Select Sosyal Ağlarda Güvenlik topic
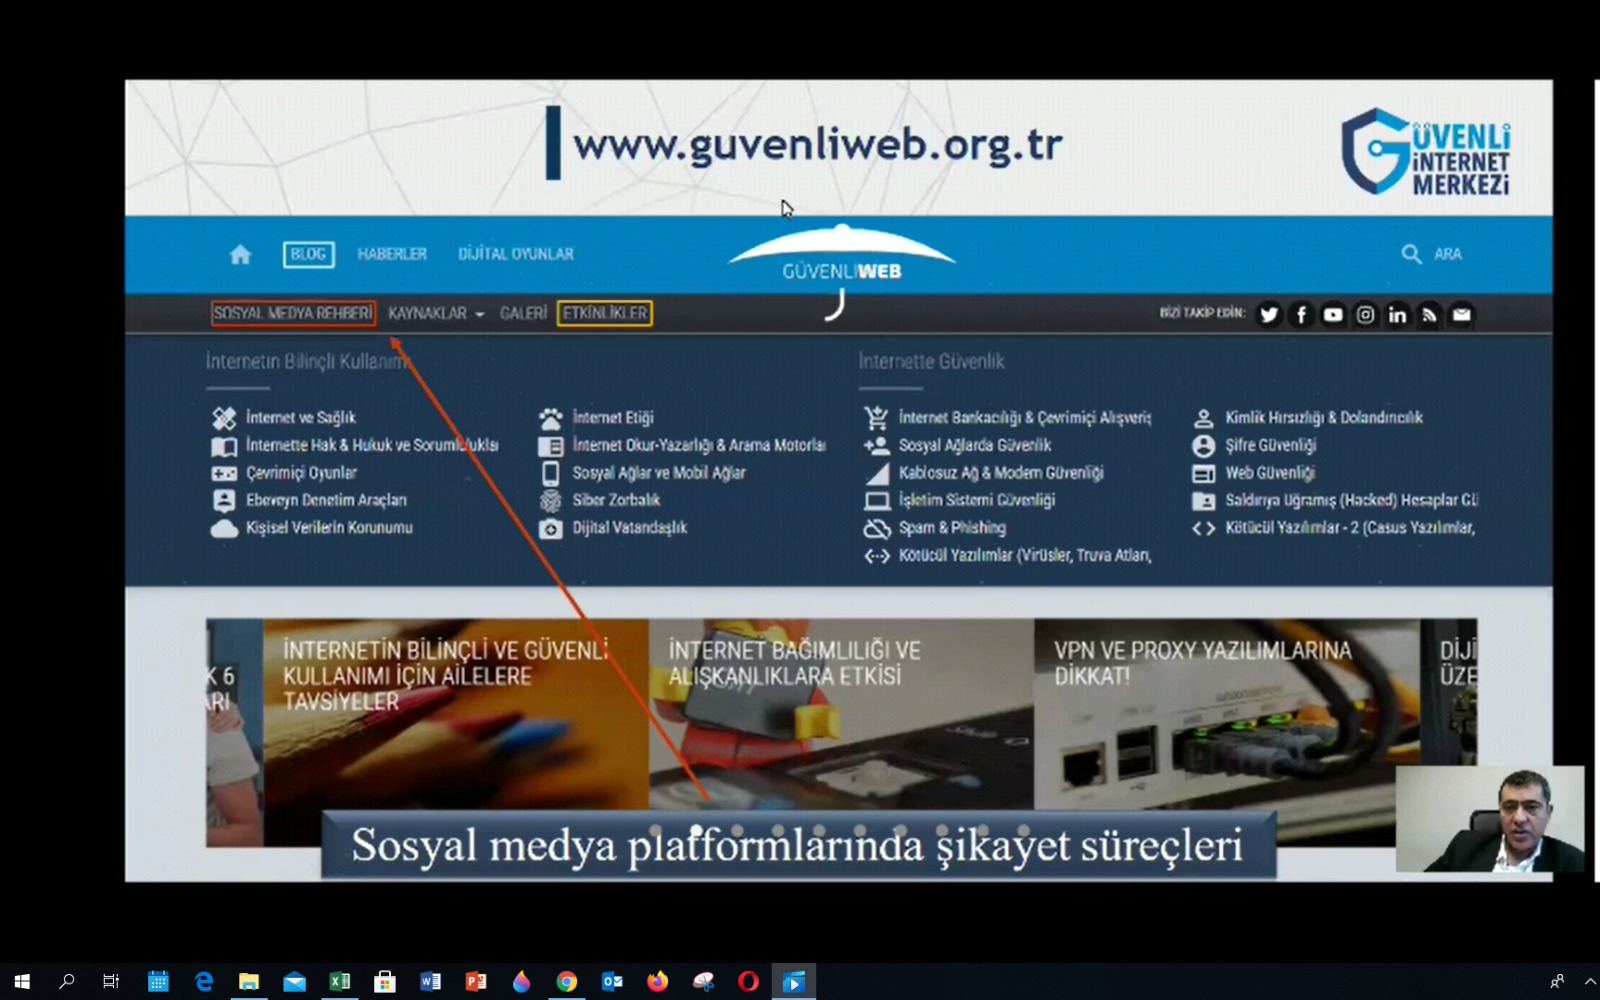 [x=975, y=445]
